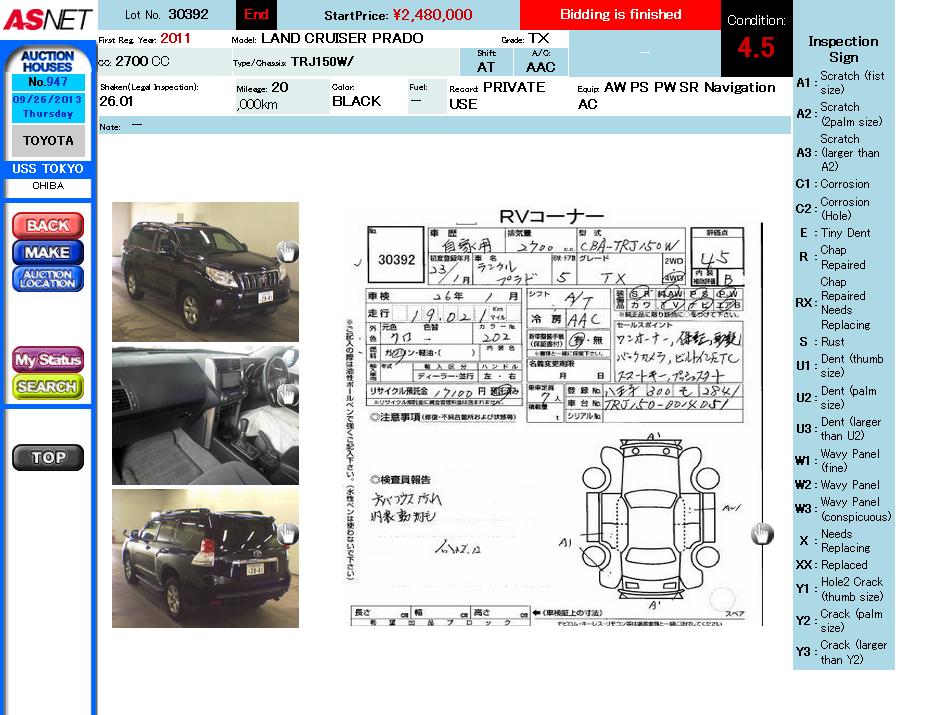Click zoom hand icon on rear car photo
The width and height of the screenshot is (950, 715).
point(287,534)
